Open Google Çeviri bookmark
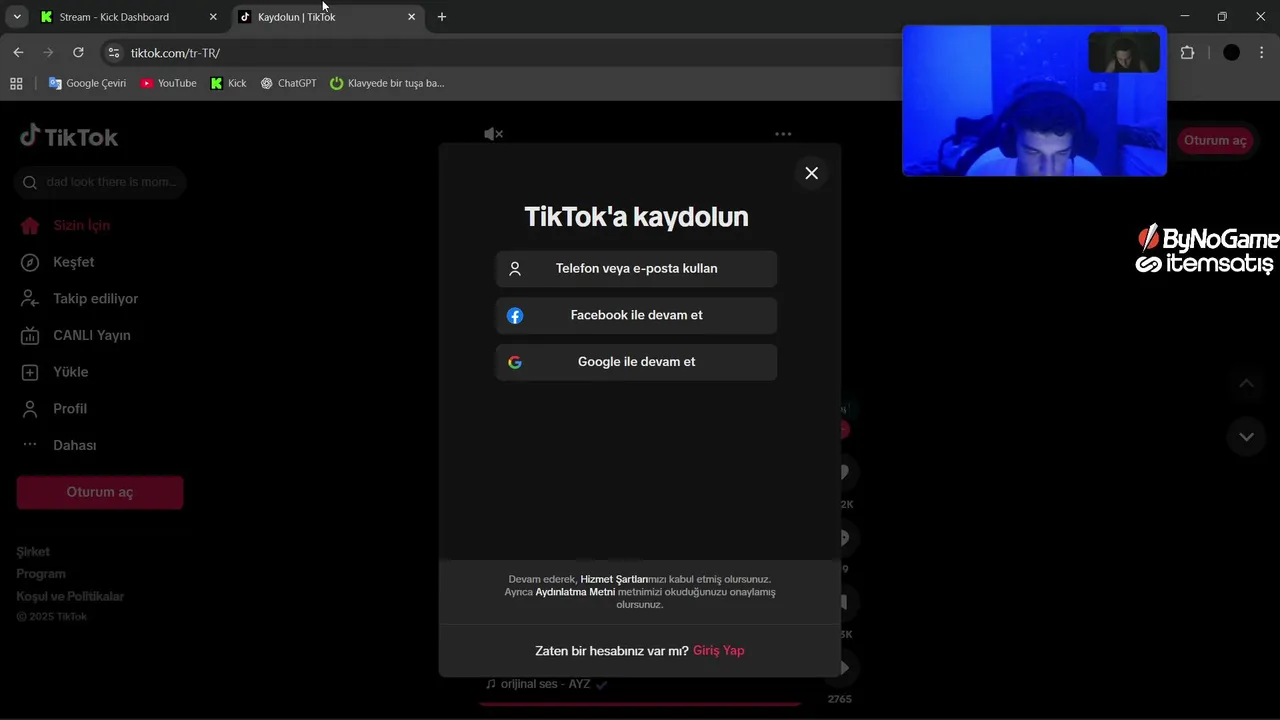The height and width of the screenshot is (720, 1280). tap(87, 84)
